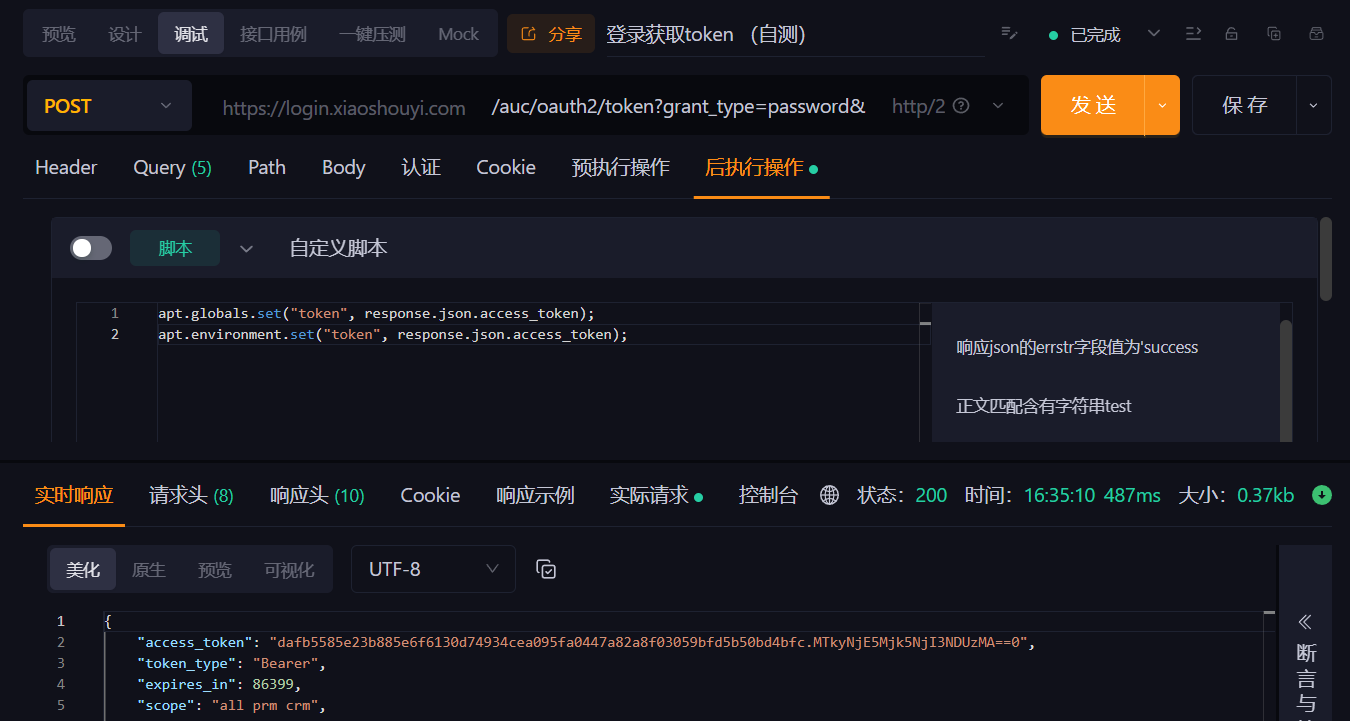Image resolution: width=1350 pixels, height=721 pixels.
Task: Insert snippet 正文匹配含有字符串test
Action: (1044, 406)
